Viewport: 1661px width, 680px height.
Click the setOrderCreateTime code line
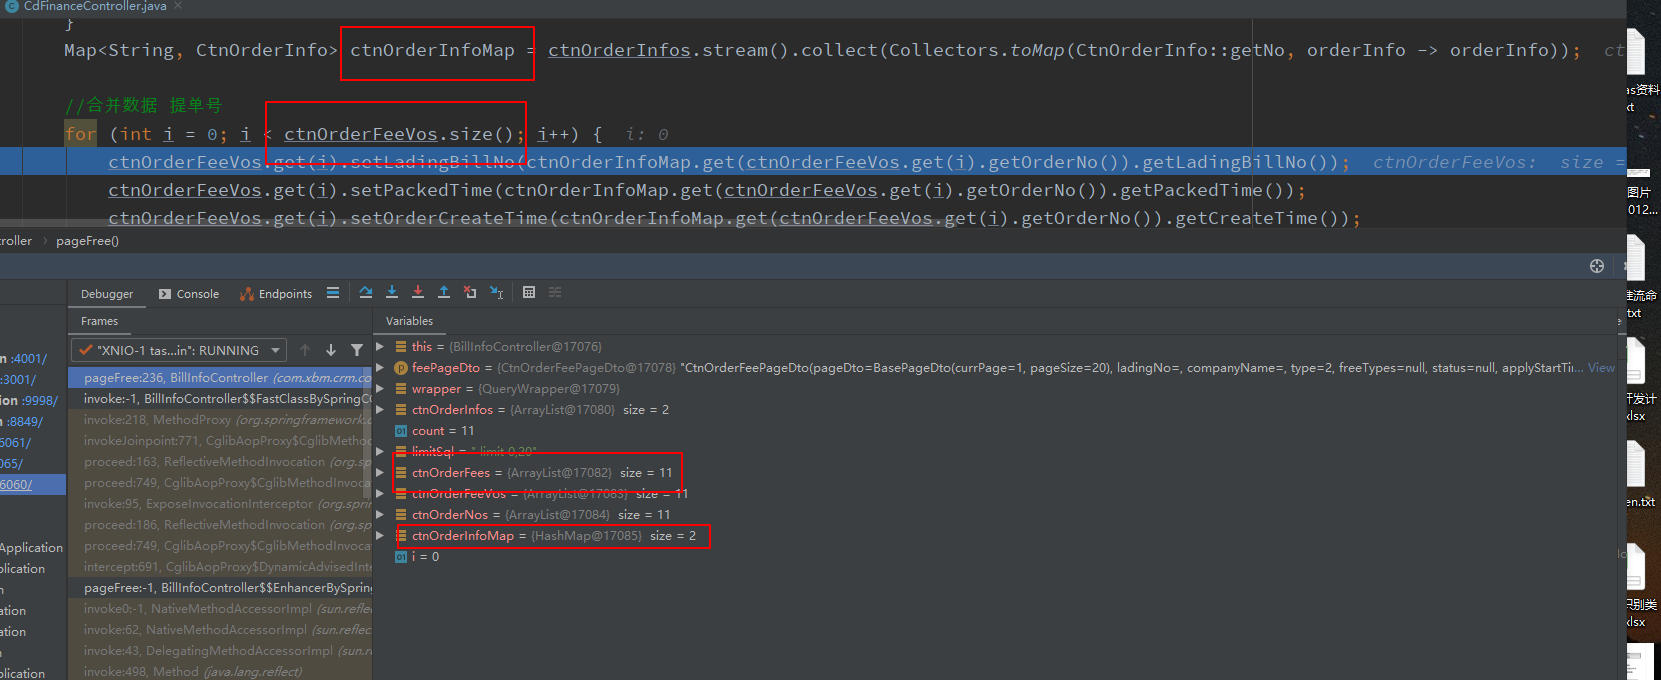(x=734, y=218)
